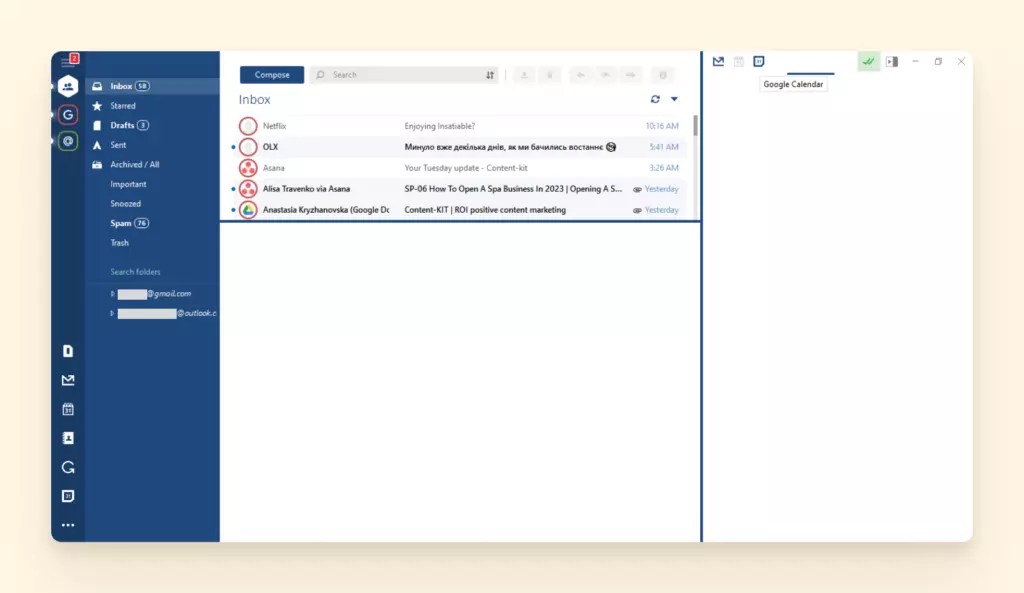
Task: Mark the OLX message as read
Action: click(235, 146)
